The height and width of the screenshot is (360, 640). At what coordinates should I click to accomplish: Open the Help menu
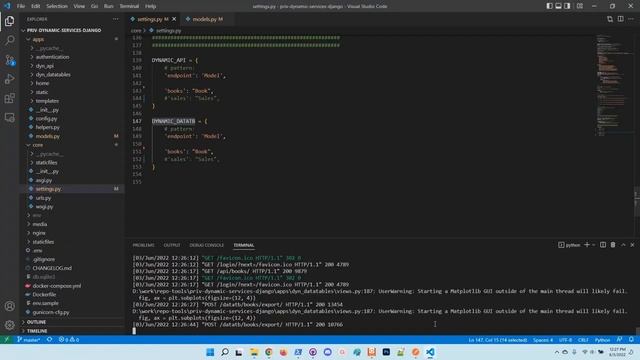pos(151,6)
